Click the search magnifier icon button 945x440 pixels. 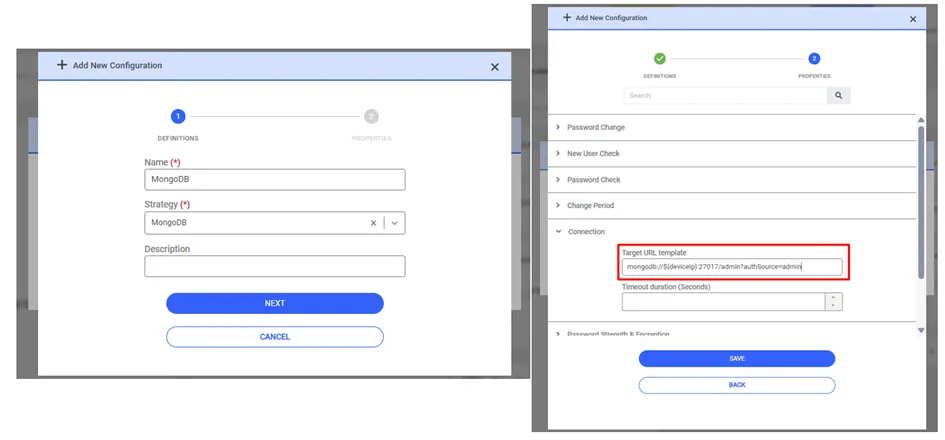coord(838,95)
